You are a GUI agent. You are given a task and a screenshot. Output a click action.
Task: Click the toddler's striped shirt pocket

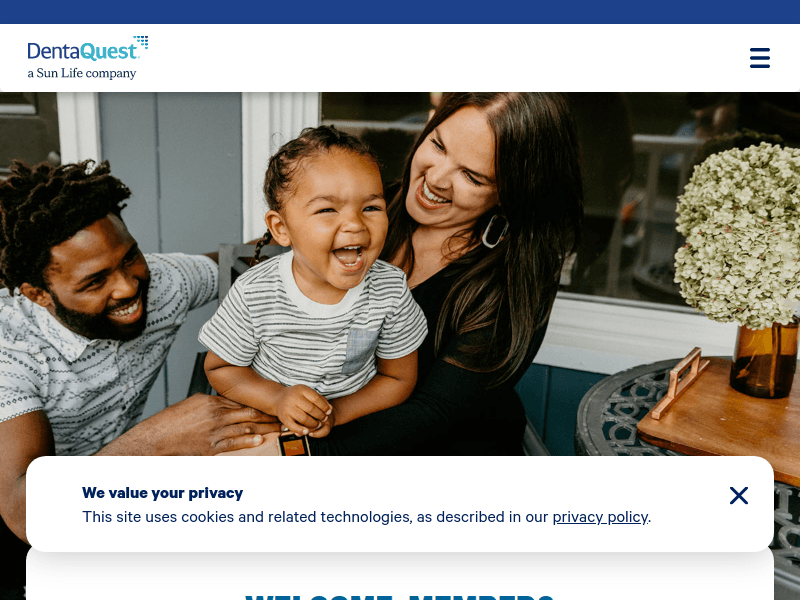point(360,351)
